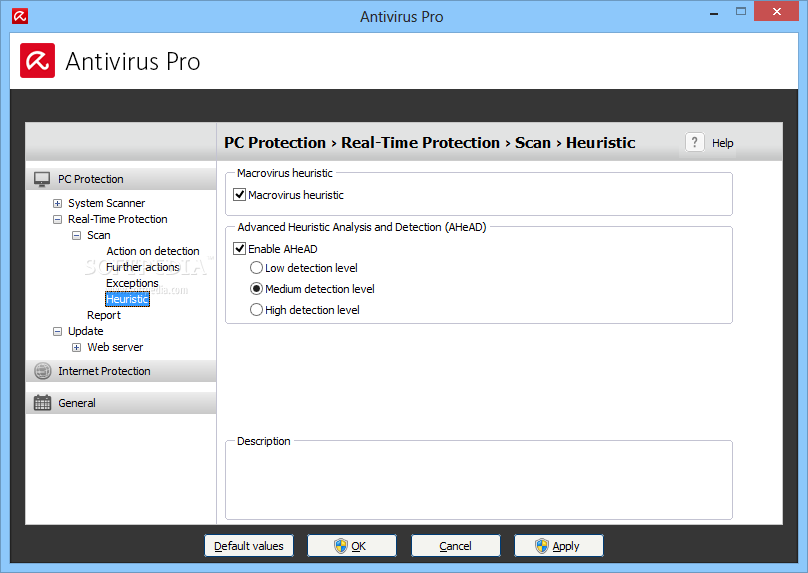The height and width of the screenshot is (573, 808).
Task: Open Action on detection settings
Action: click(153, 251)
